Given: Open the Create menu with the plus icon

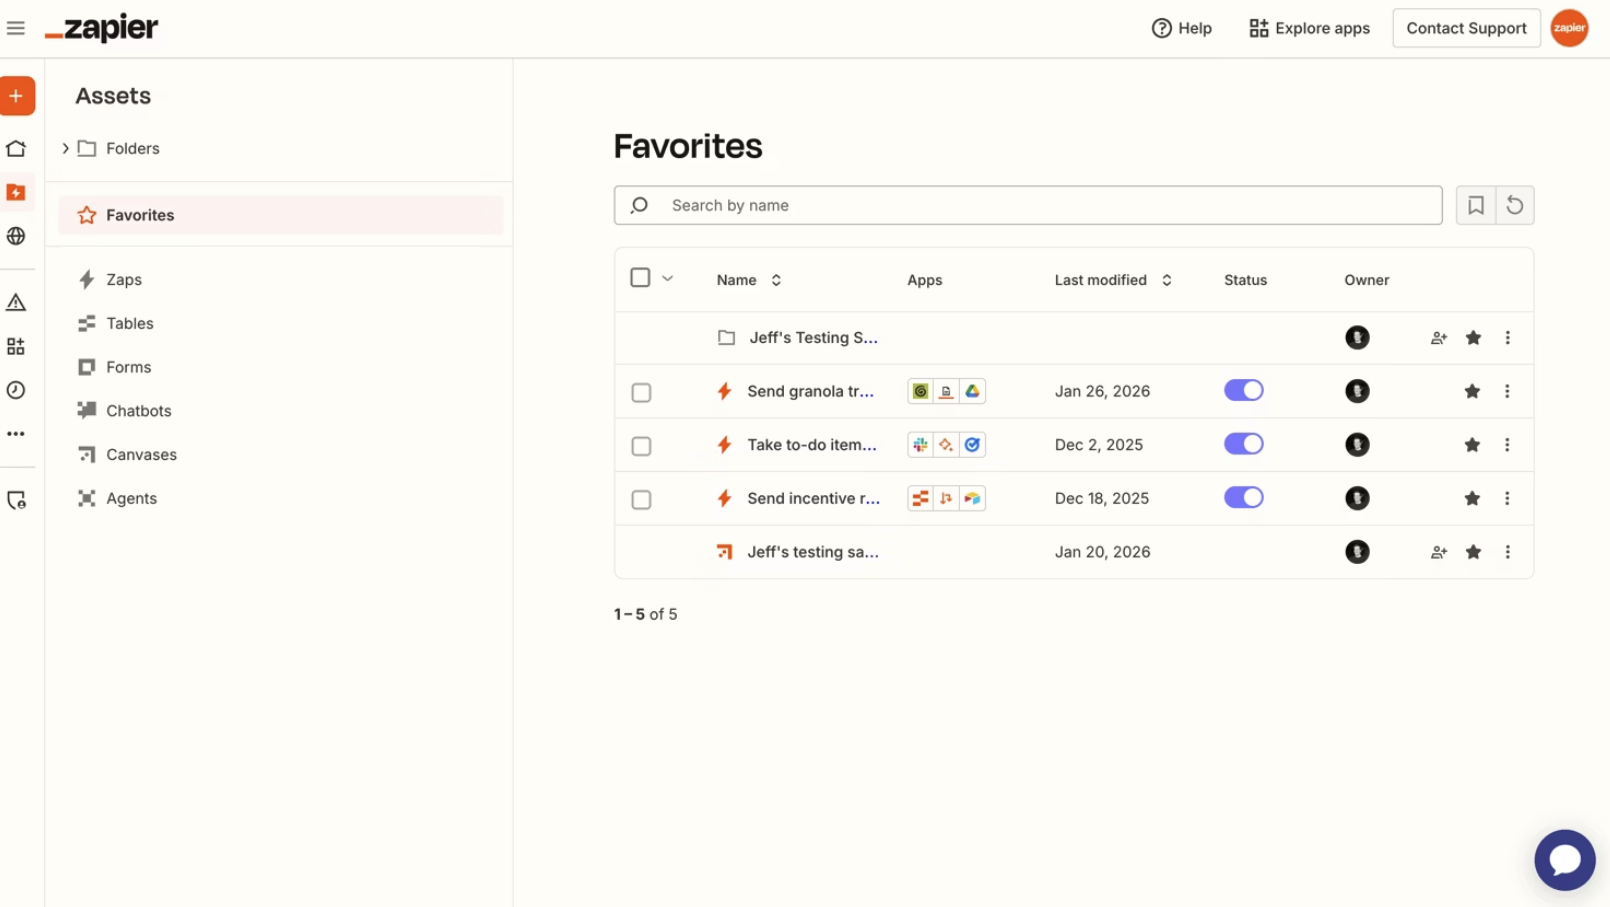Looking at the screenshot, I should [x=16, y=96].
